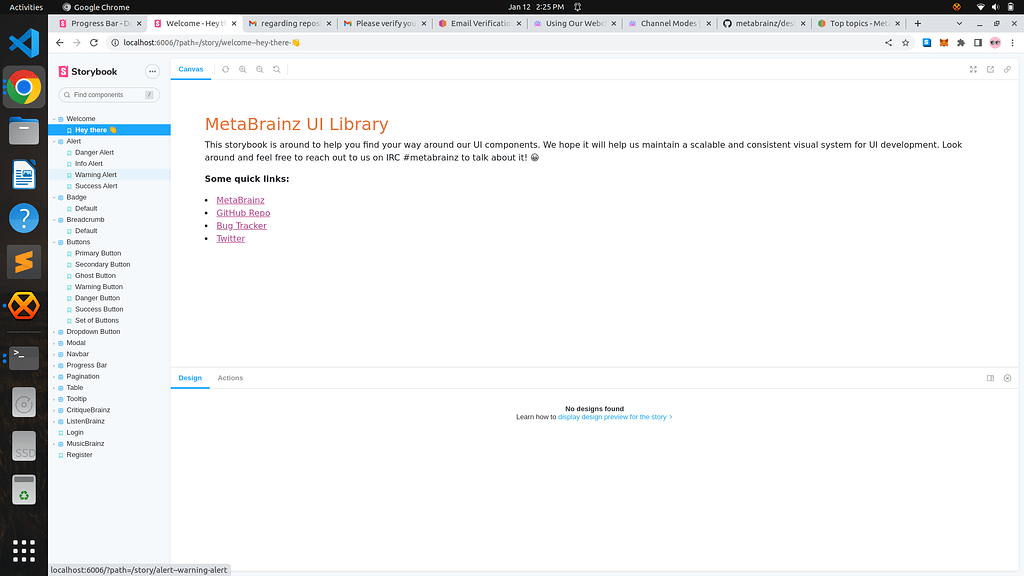Select the Canvas tab
Image resolution: width=1024 pixels, height=576 pixels.
click(x=190, y=69)
